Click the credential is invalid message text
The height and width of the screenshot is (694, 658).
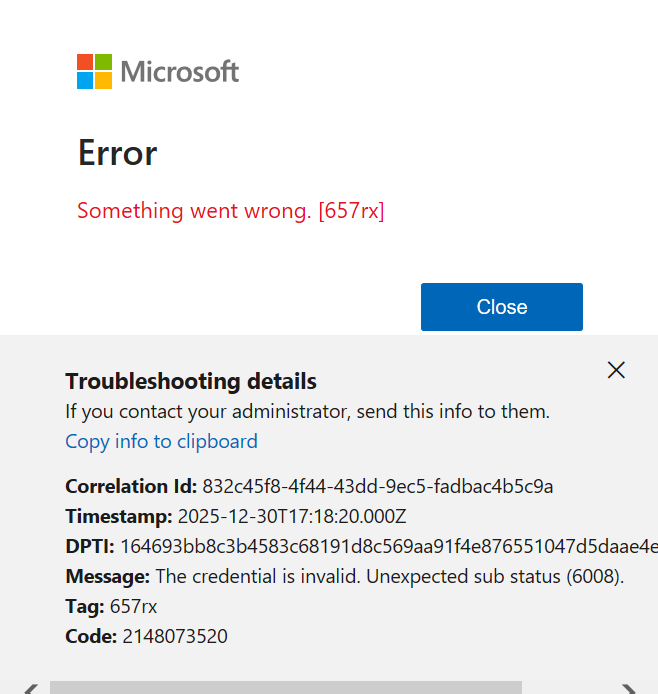tap(390, 577)
